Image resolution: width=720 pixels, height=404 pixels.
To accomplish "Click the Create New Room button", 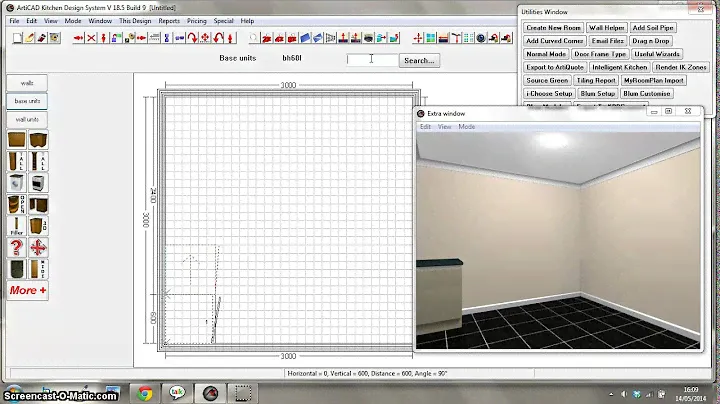I will tap(553, 28).
